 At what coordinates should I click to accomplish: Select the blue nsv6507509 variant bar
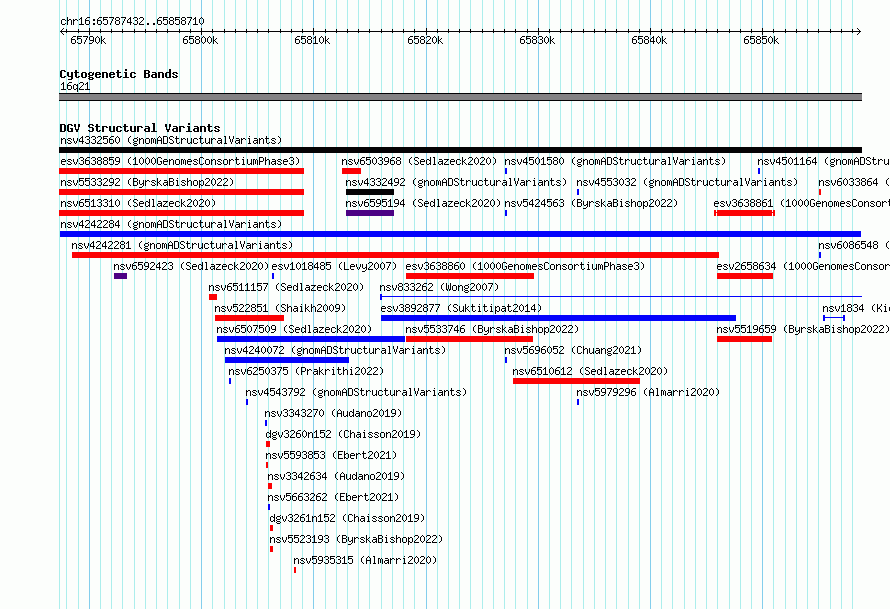click(310, 339)
